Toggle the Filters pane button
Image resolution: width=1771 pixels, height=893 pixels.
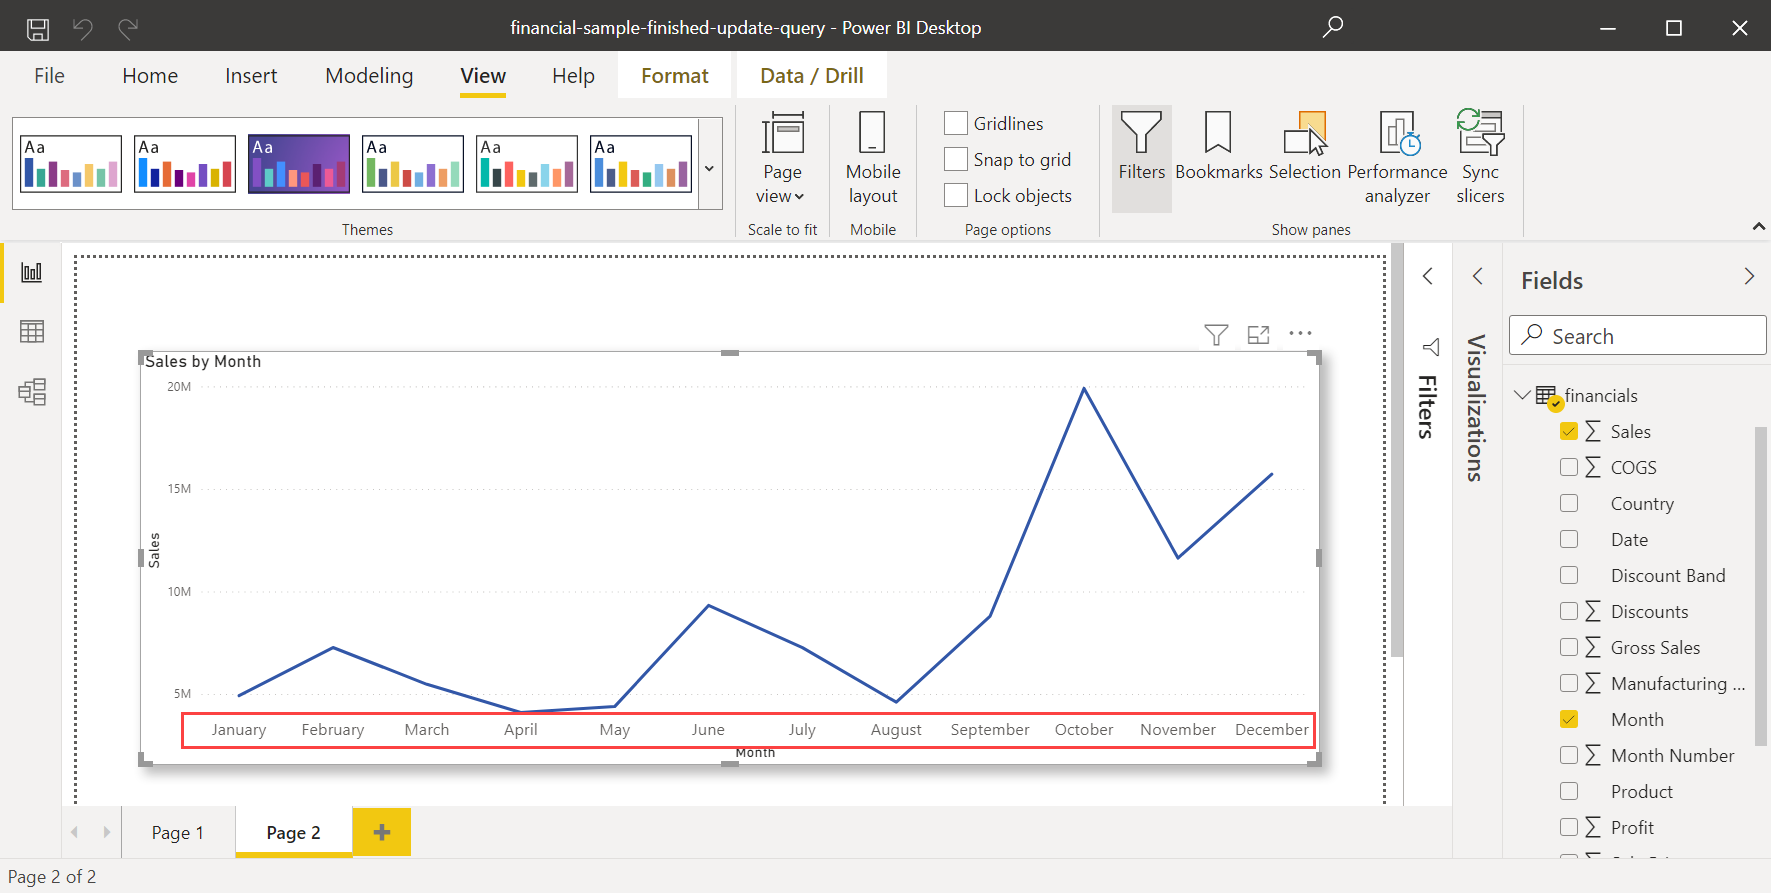(x=1142, y=160)
